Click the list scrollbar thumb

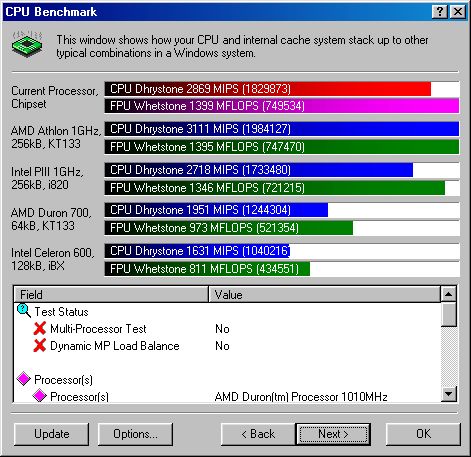(448, 314)
